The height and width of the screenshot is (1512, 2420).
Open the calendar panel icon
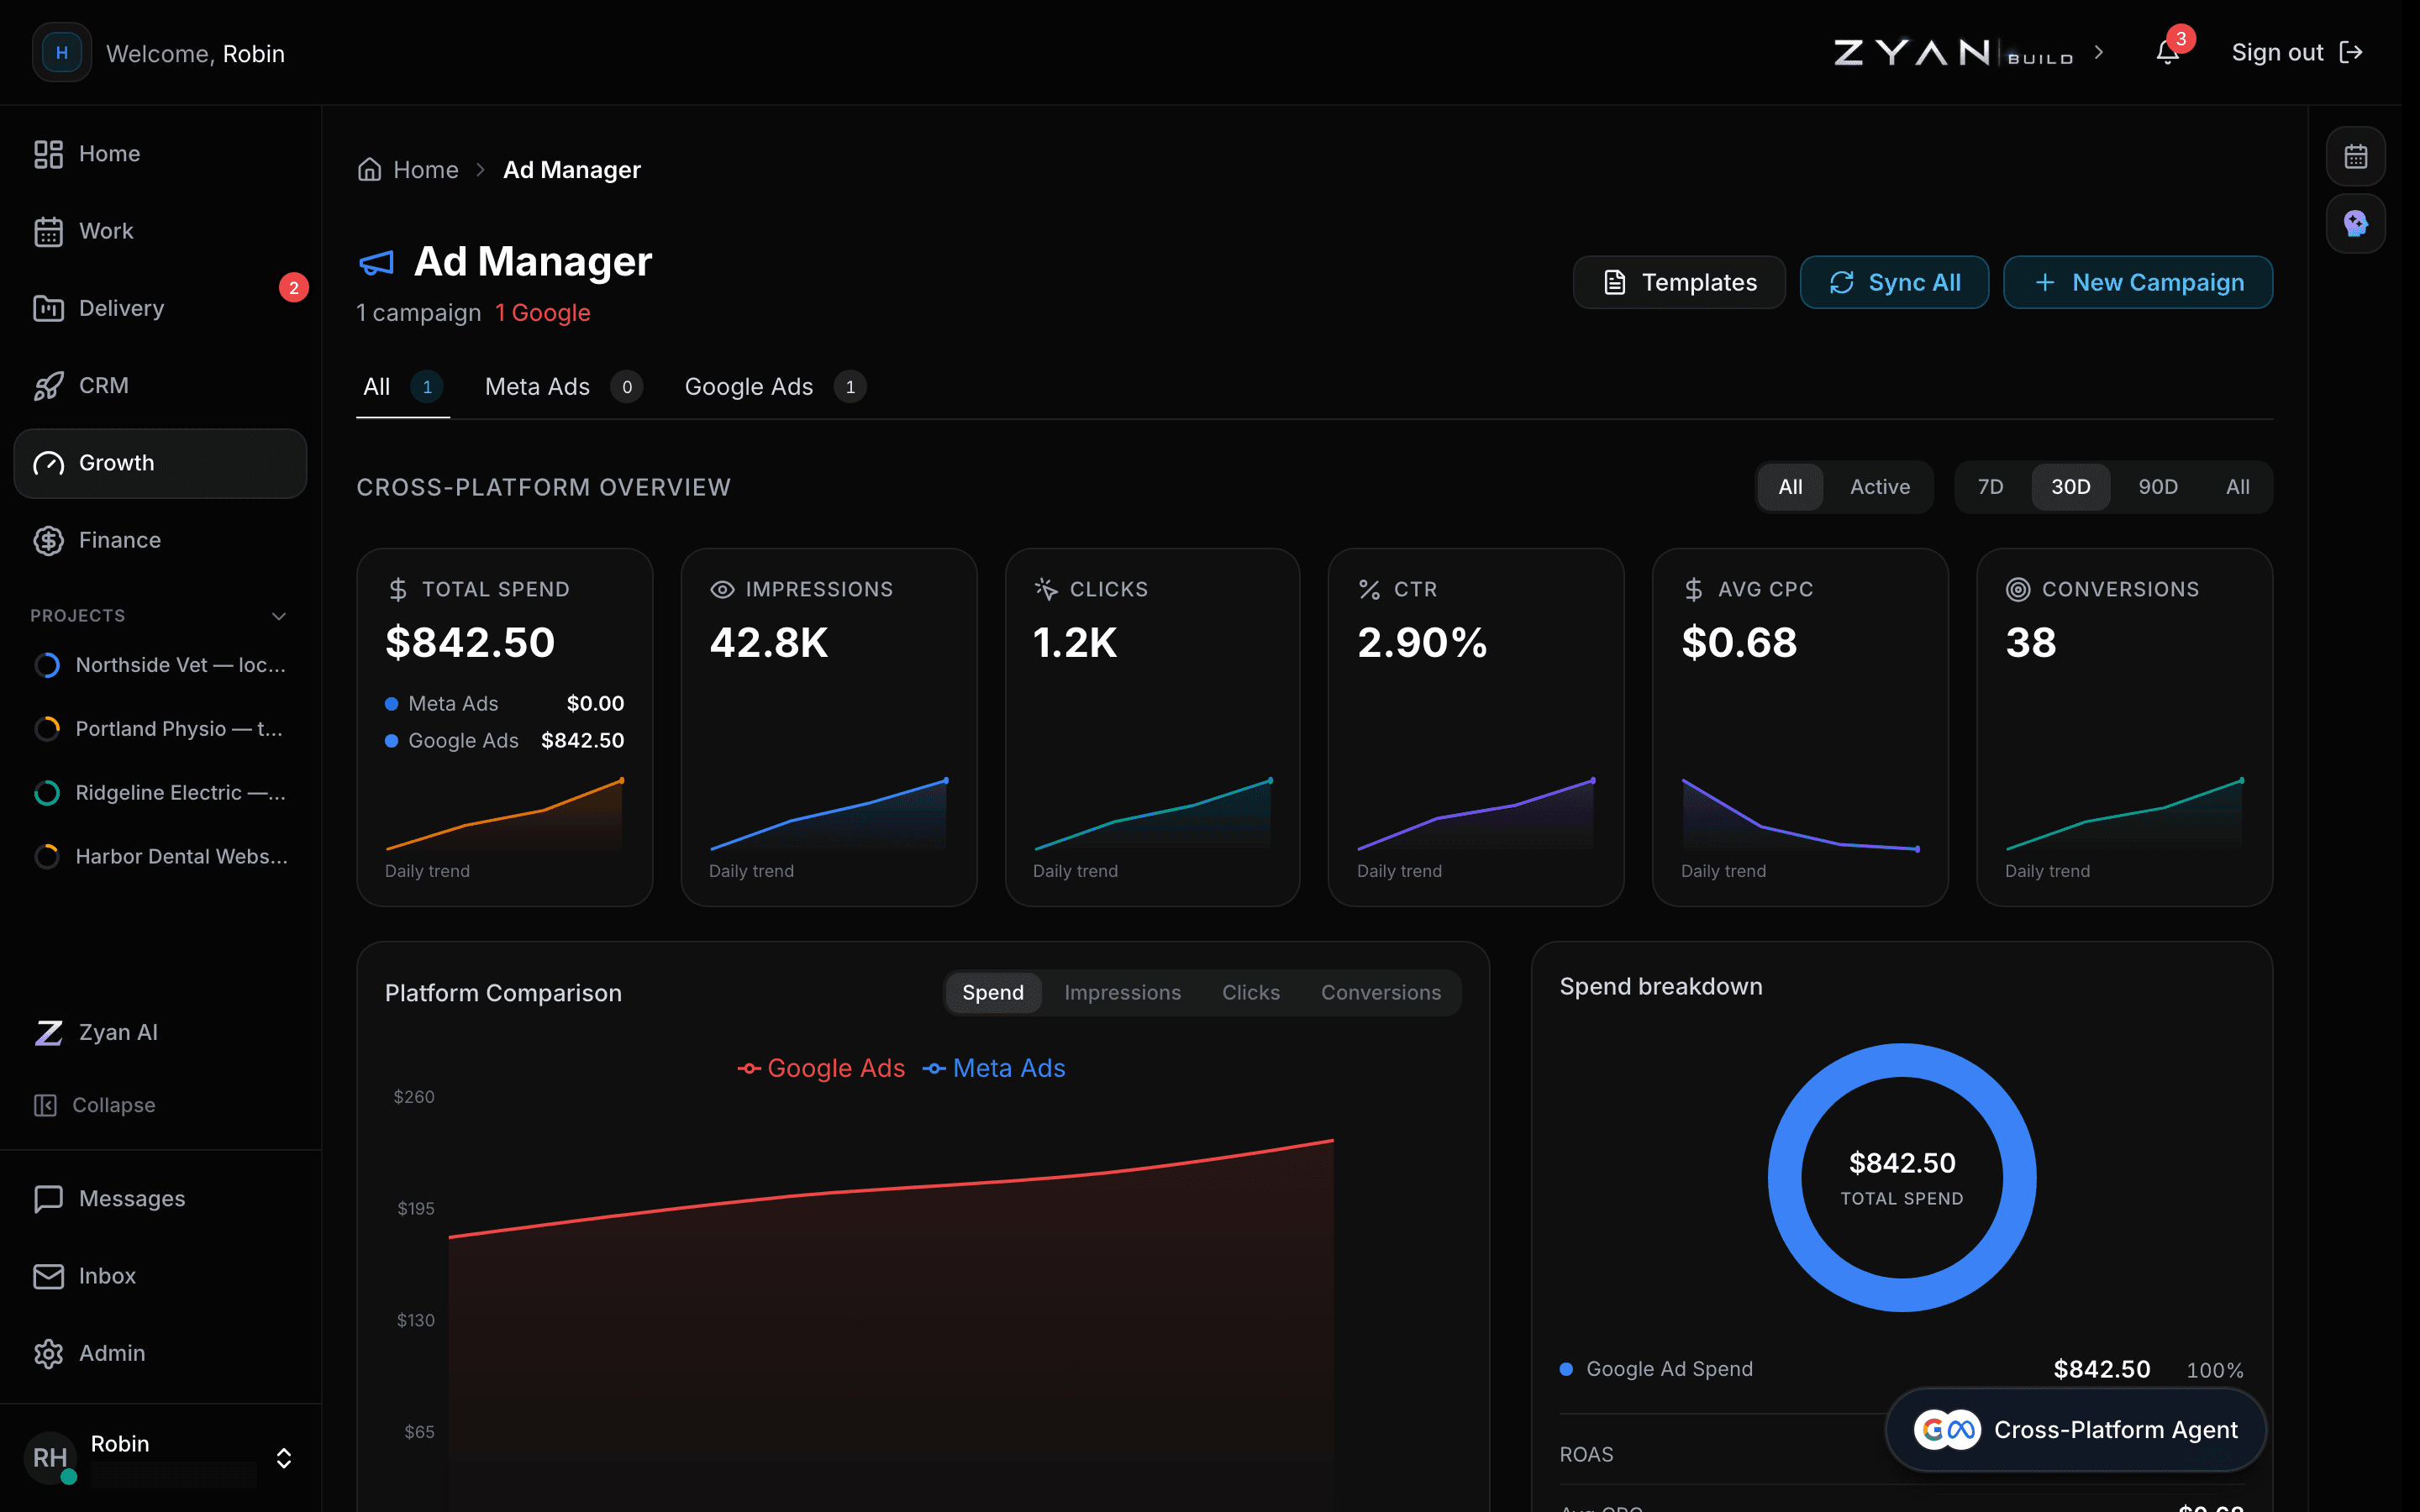(2355, 157)
